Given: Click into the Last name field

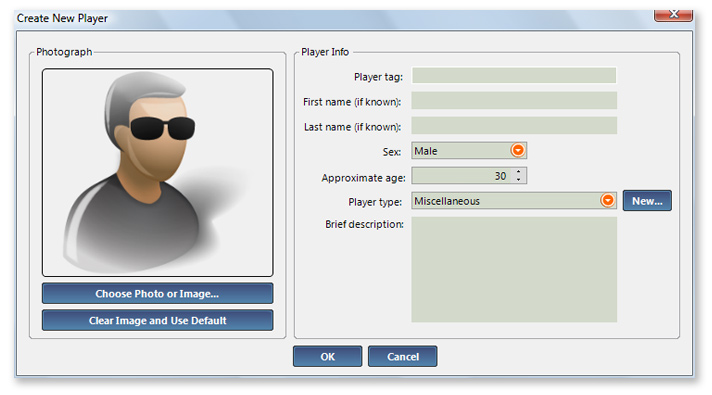Looking at the screenshot, I should [514, 125].
